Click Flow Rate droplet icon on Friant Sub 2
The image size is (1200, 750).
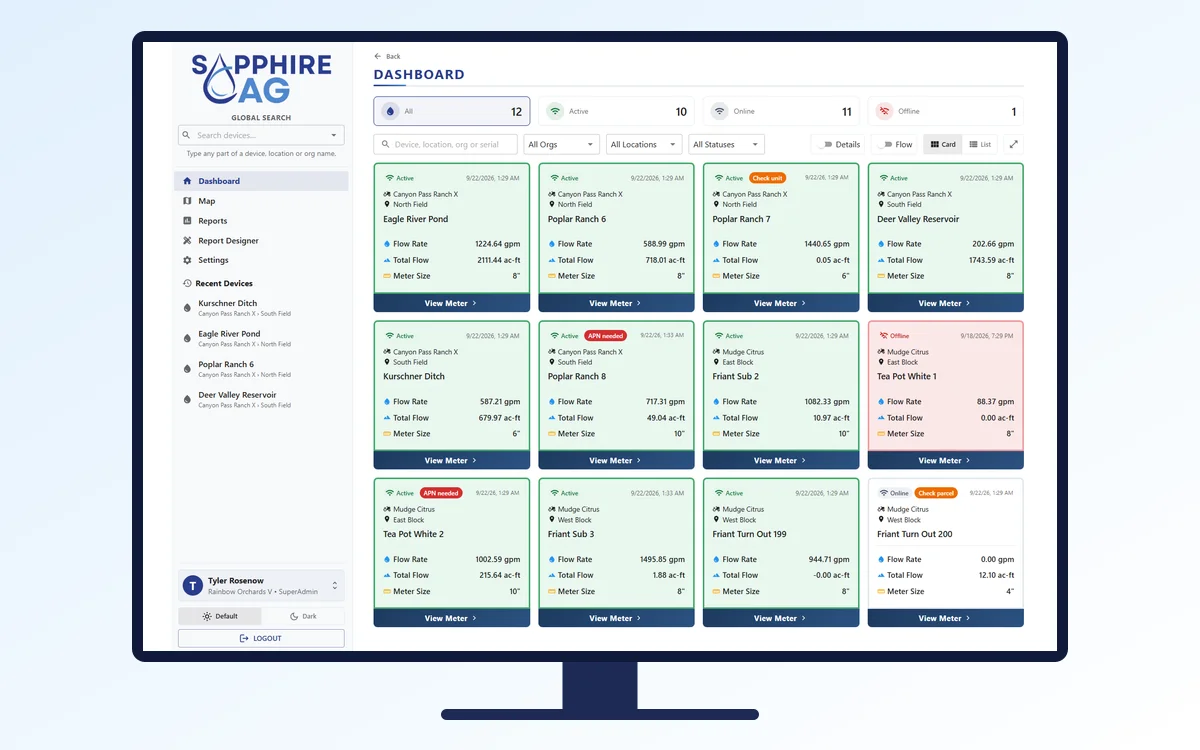[x=716, y=402]
